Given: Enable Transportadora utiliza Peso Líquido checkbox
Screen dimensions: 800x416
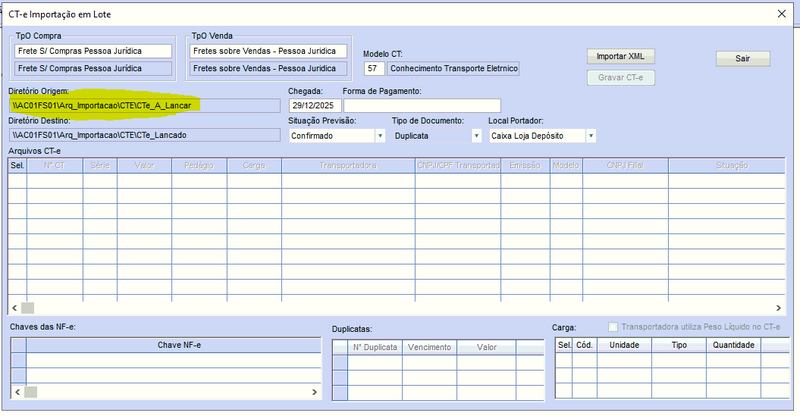Looking at the screenshot, I should pos(613,327).
